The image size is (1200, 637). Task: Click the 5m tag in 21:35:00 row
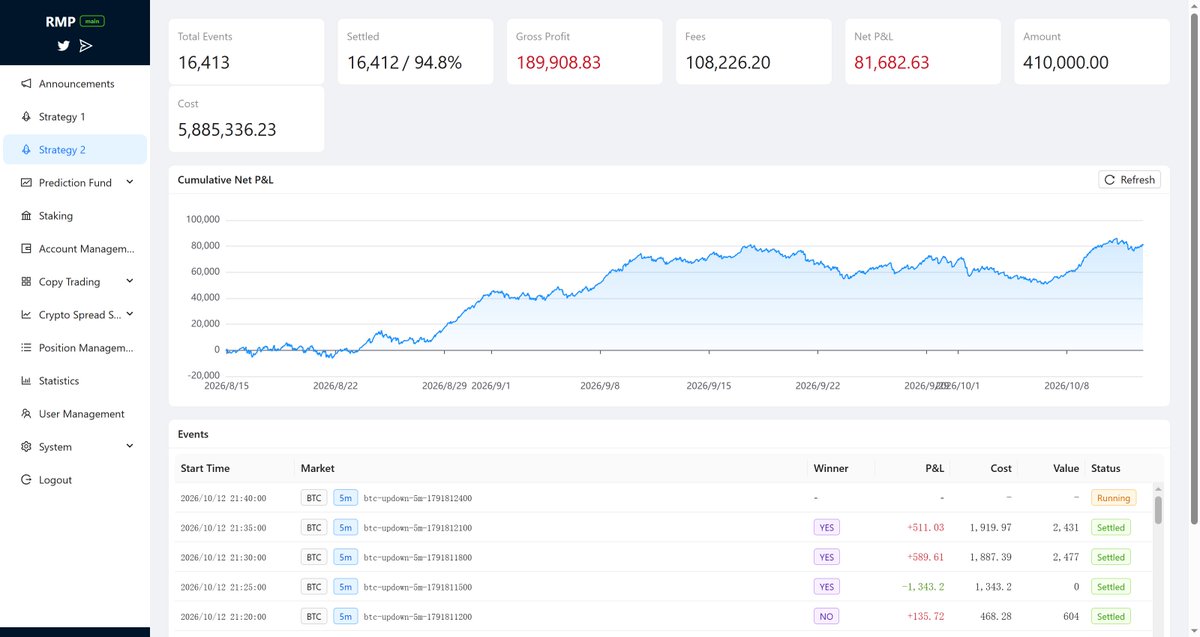coord(345,528)
